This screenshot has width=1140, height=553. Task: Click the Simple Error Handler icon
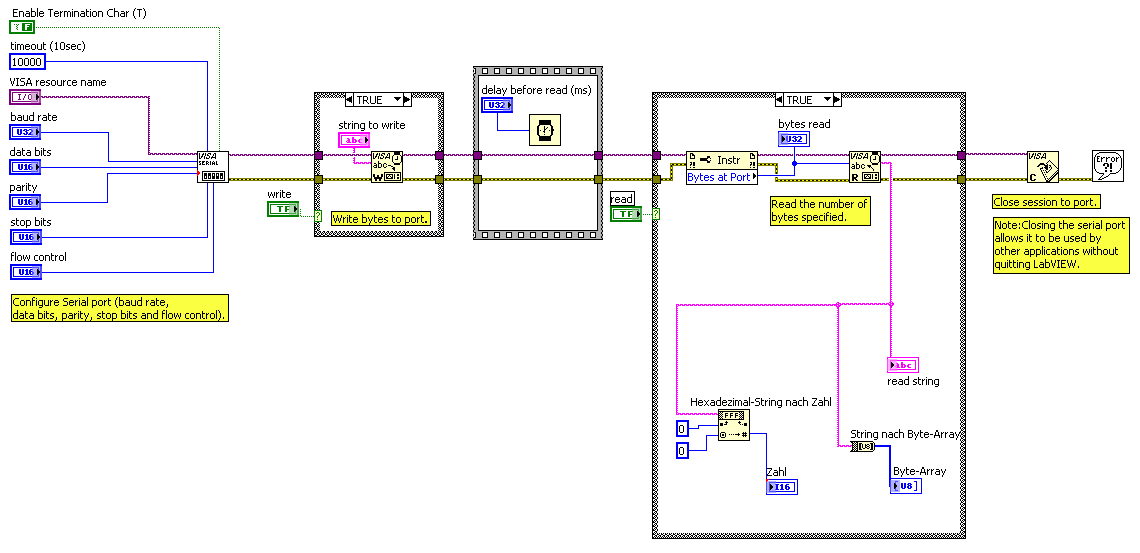(1108, 166)
